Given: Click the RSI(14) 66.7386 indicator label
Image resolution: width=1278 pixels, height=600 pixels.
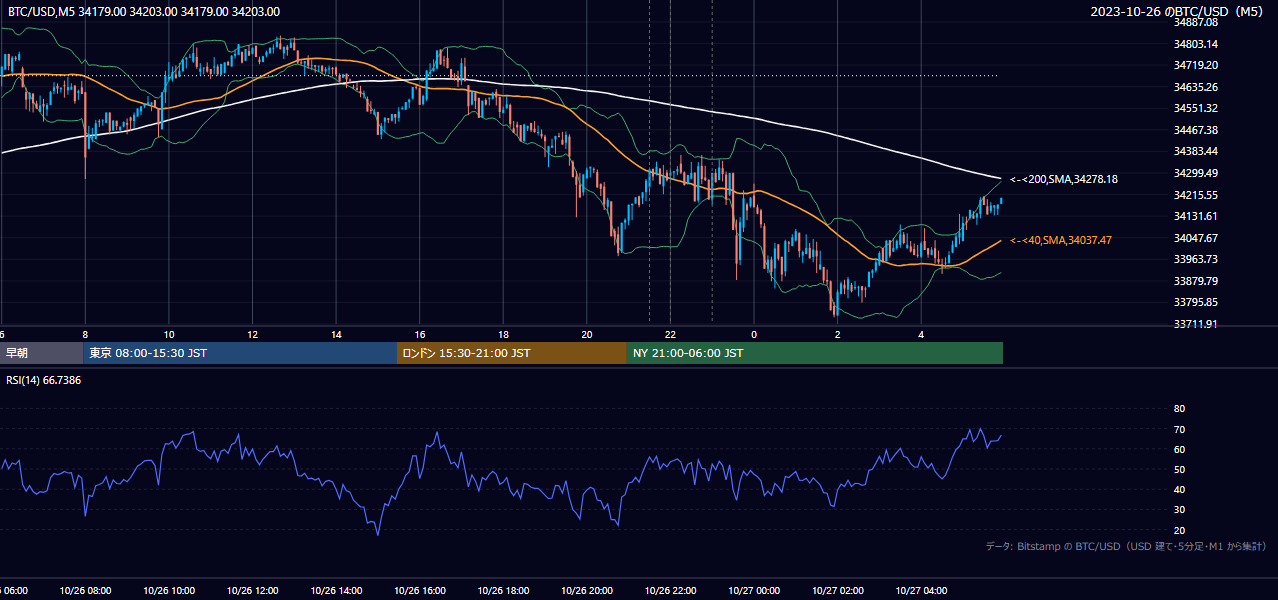Looking at the screenshot, I should [44, 380].
